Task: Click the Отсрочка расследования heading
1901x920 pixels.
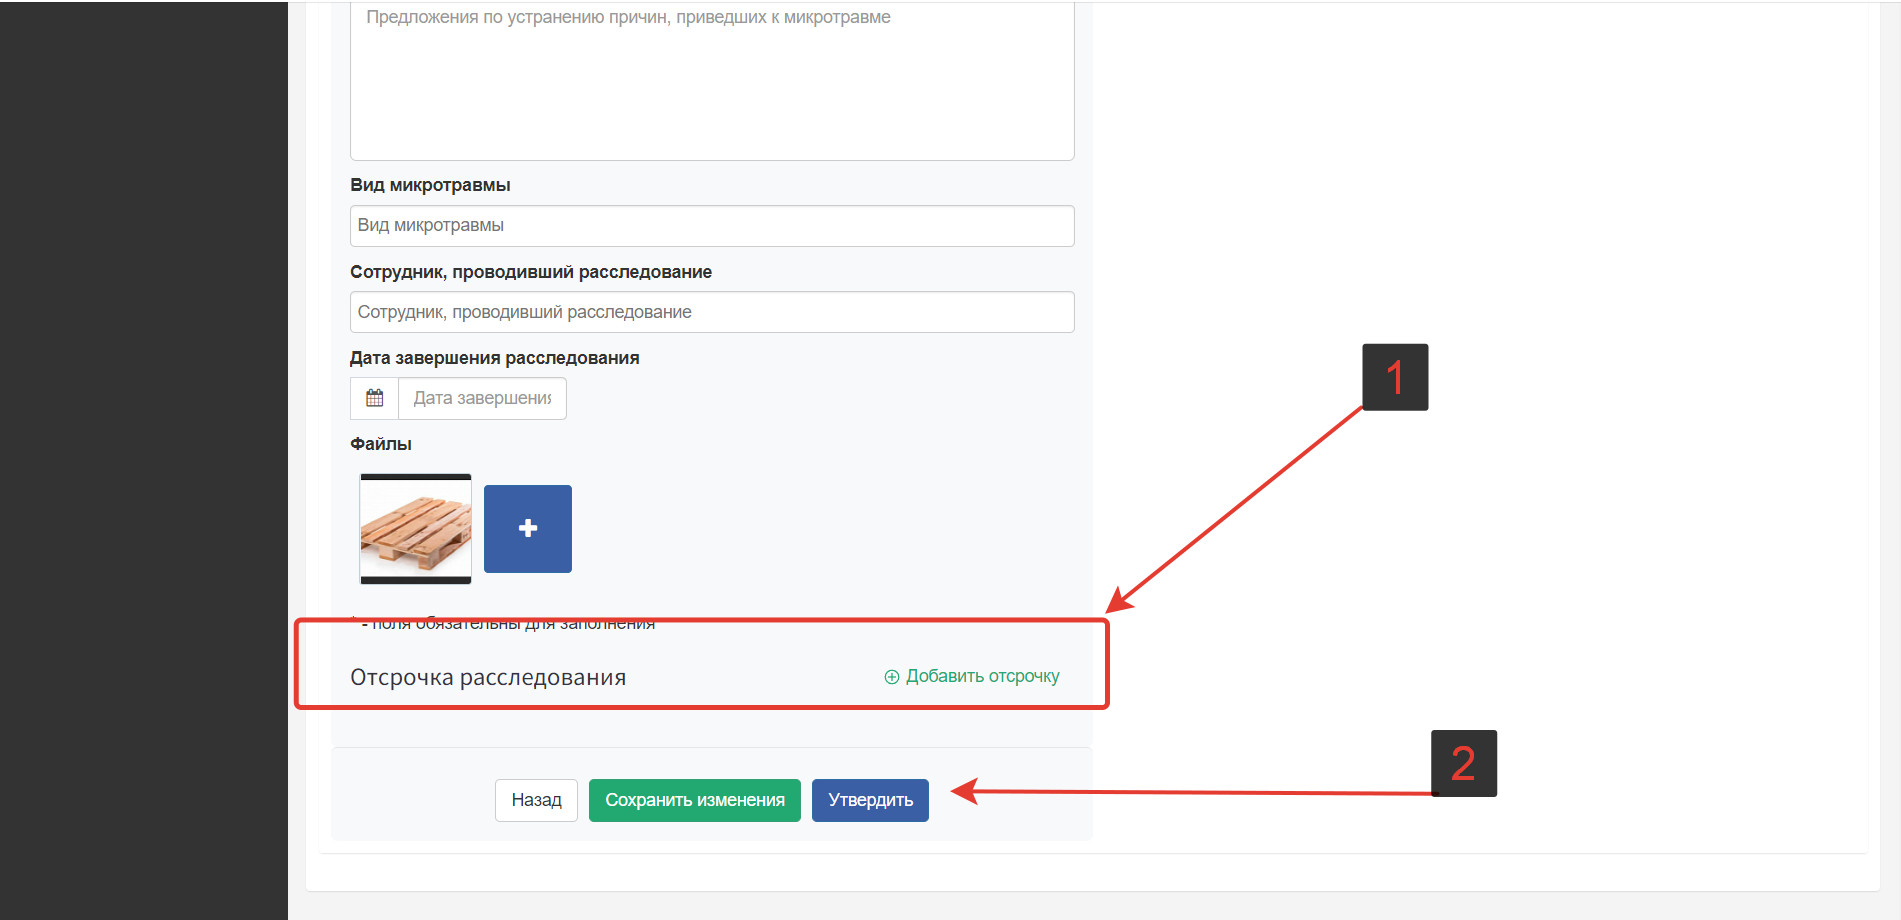Action: click(488, 677)
